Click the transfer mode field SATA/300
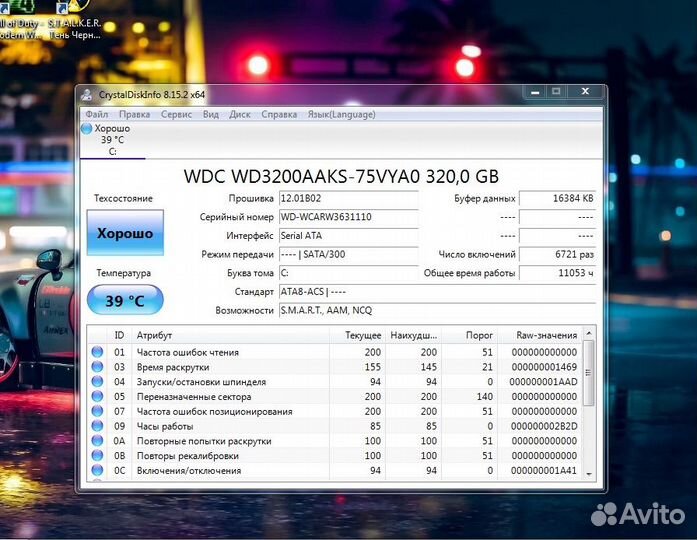The width and height of the screenshot is (697, 540). coord(348,254)
